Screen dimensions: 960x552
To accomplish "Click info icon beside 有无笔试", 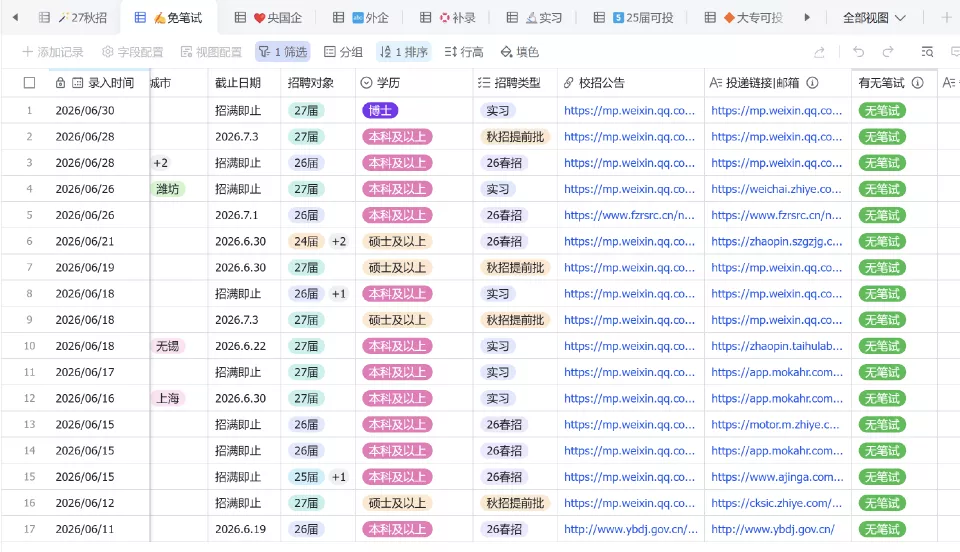I will [917, 83].
